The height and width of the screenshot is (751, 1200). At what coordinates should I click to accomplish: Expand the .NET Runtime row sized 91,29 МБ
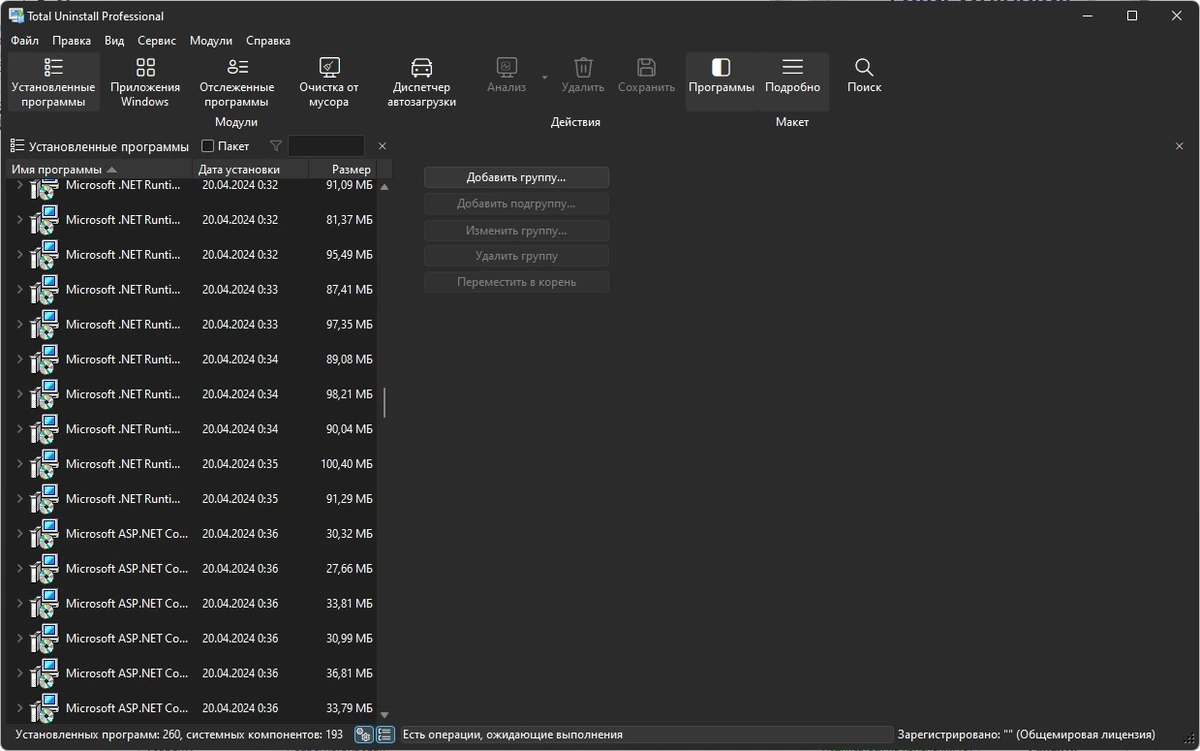pos(19,499)
